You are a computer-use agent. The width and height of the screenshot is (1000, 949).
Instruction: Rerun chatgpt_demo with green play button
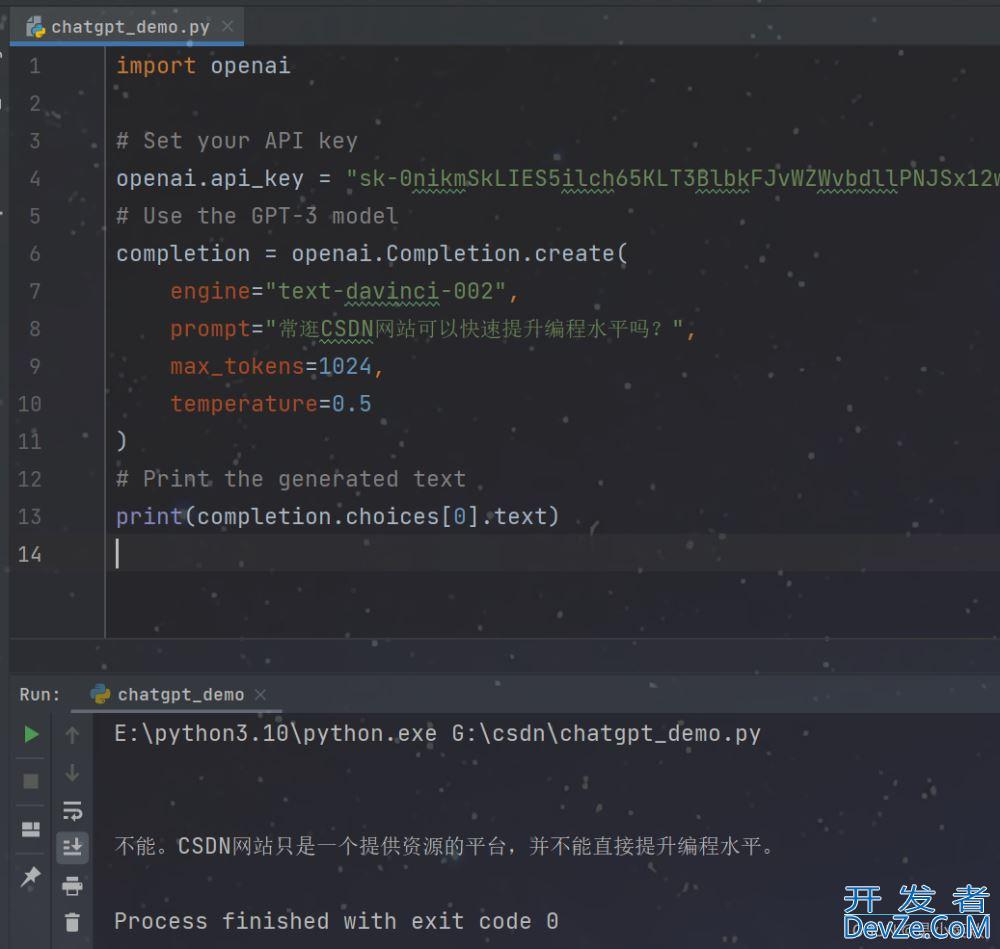tap(31, 735)
